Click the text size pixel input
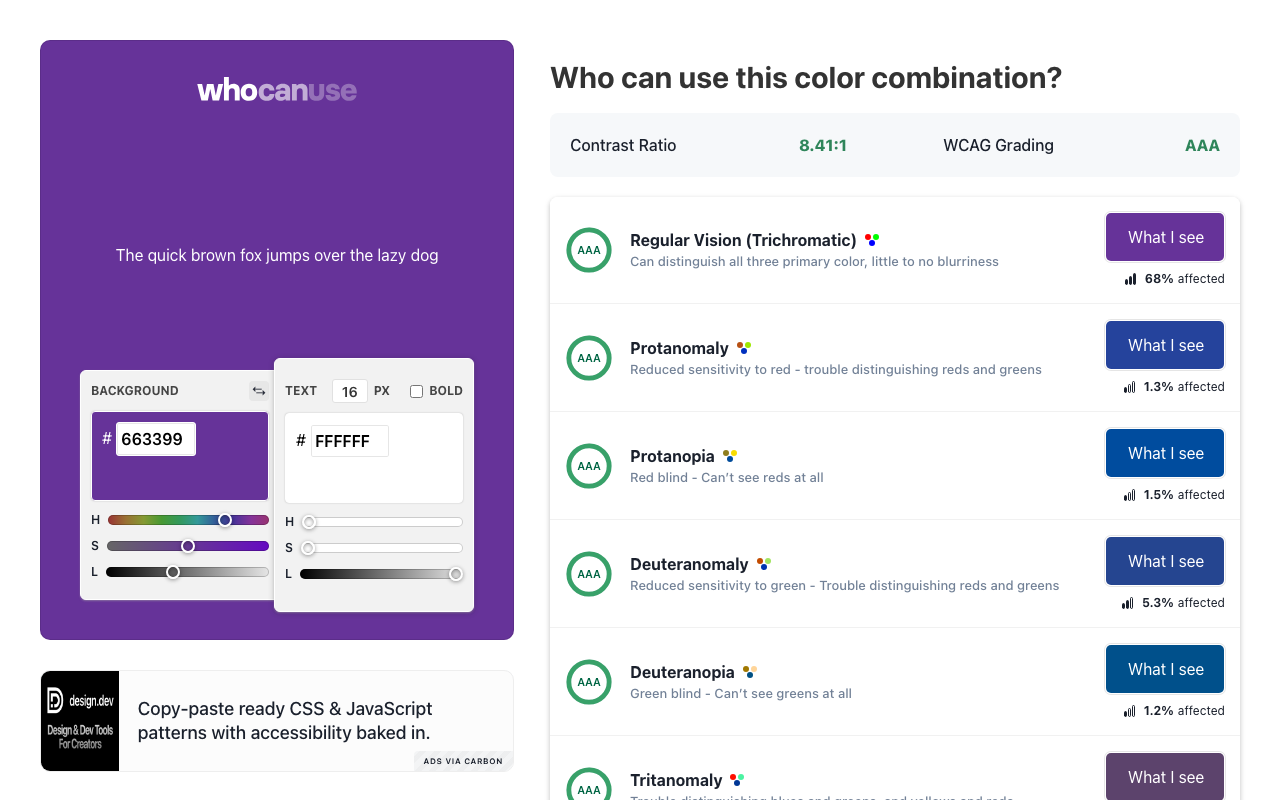This screenshot has width=1280, height=800. [350, 391]
